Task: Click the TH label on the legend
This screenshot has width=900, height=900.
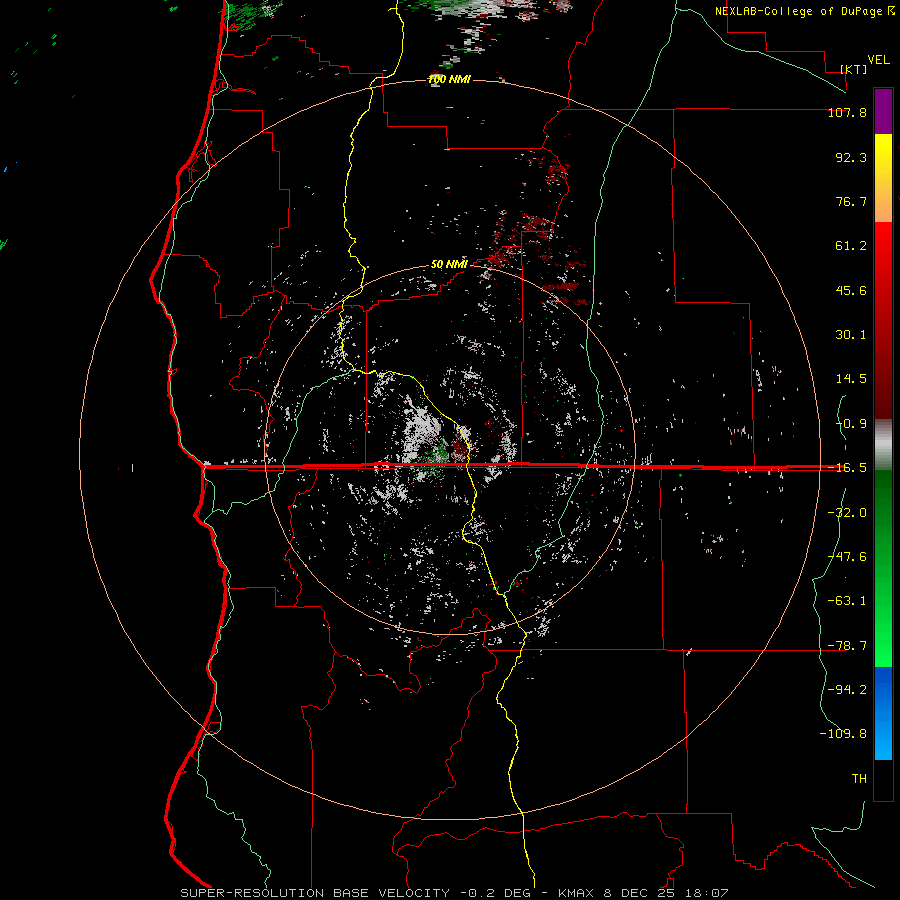Action: click(x=859, y=779)
